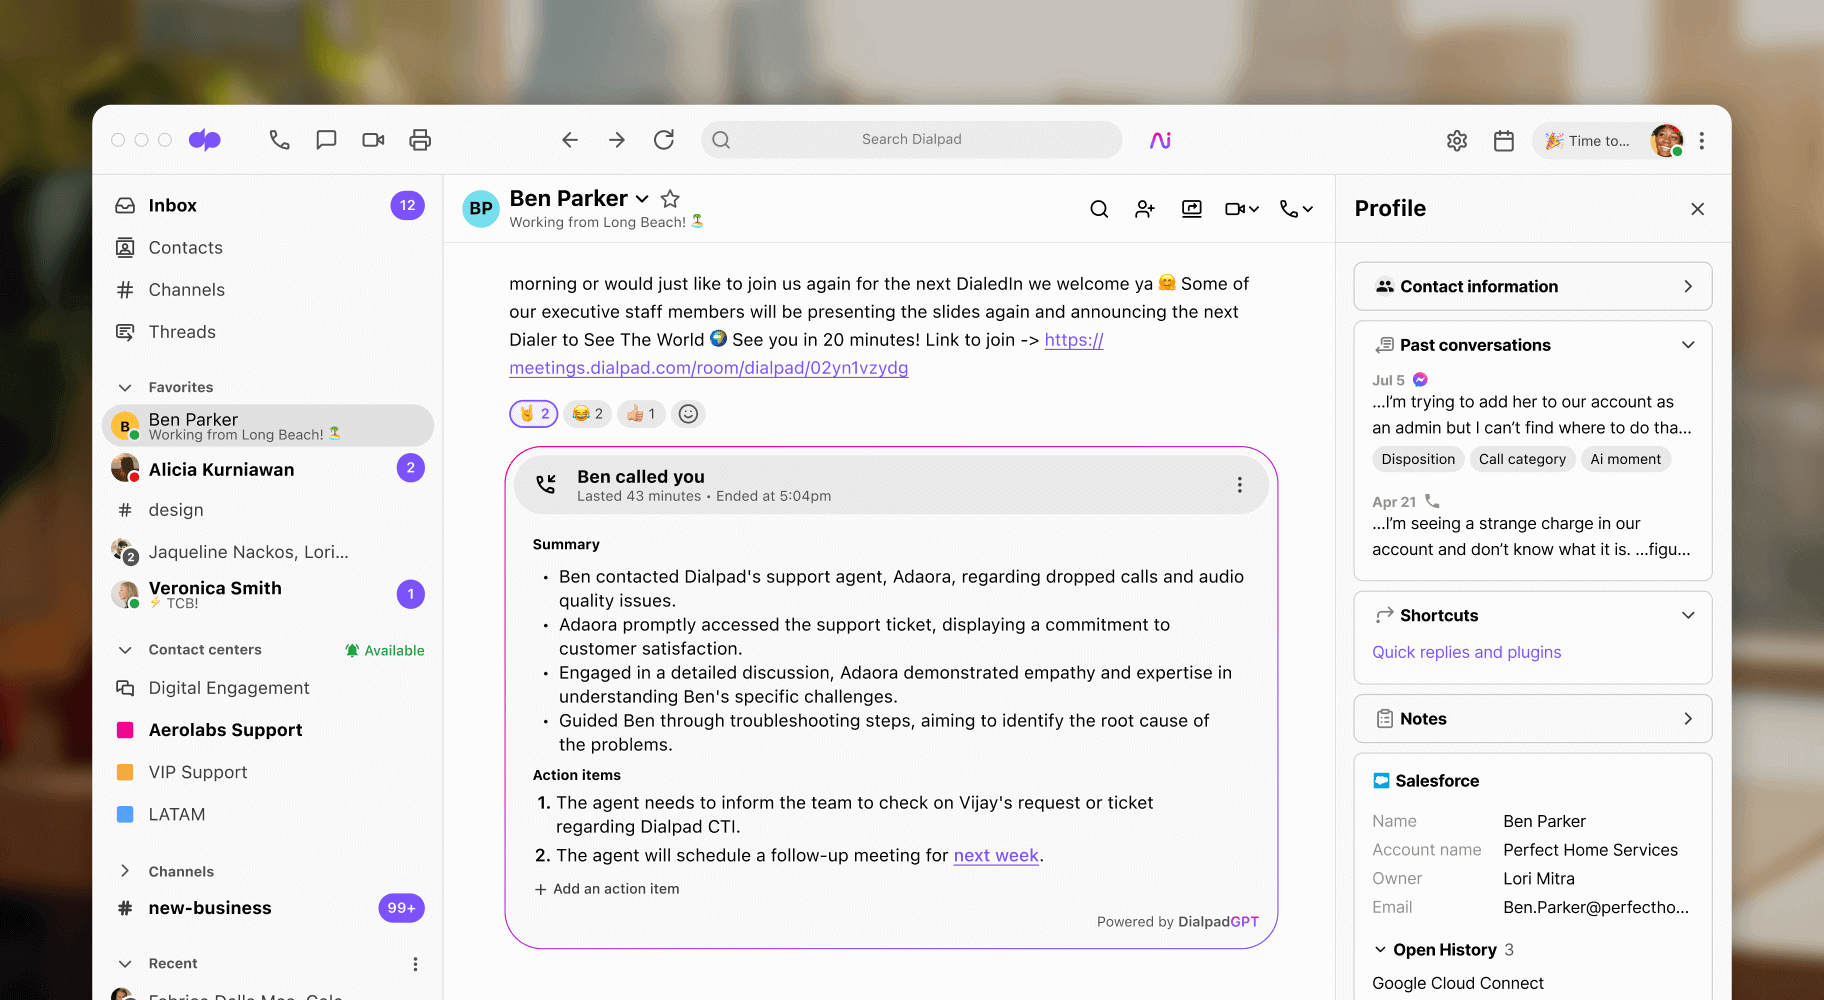
Task: Click the next week link in action items
Action: [x=995, y=855]
